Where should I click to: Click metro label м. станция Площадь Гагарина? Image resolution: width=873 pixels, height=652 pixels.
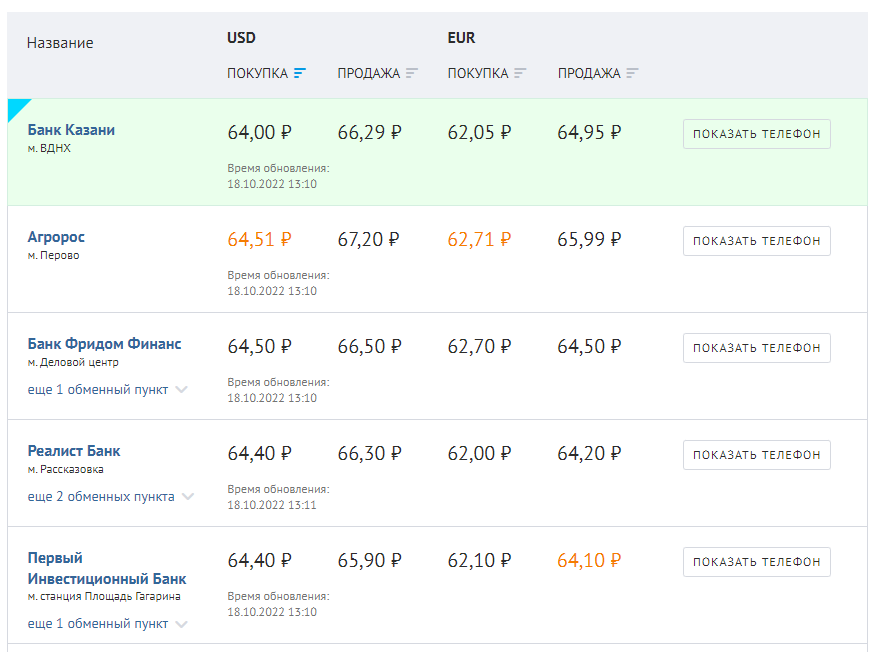tap(104, 596)
